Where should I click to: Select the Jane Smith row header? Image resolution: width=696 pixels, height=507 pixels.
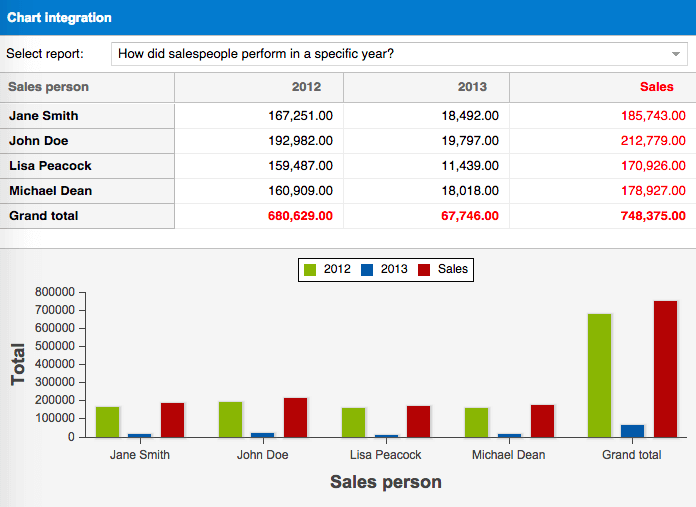[87, 116]
